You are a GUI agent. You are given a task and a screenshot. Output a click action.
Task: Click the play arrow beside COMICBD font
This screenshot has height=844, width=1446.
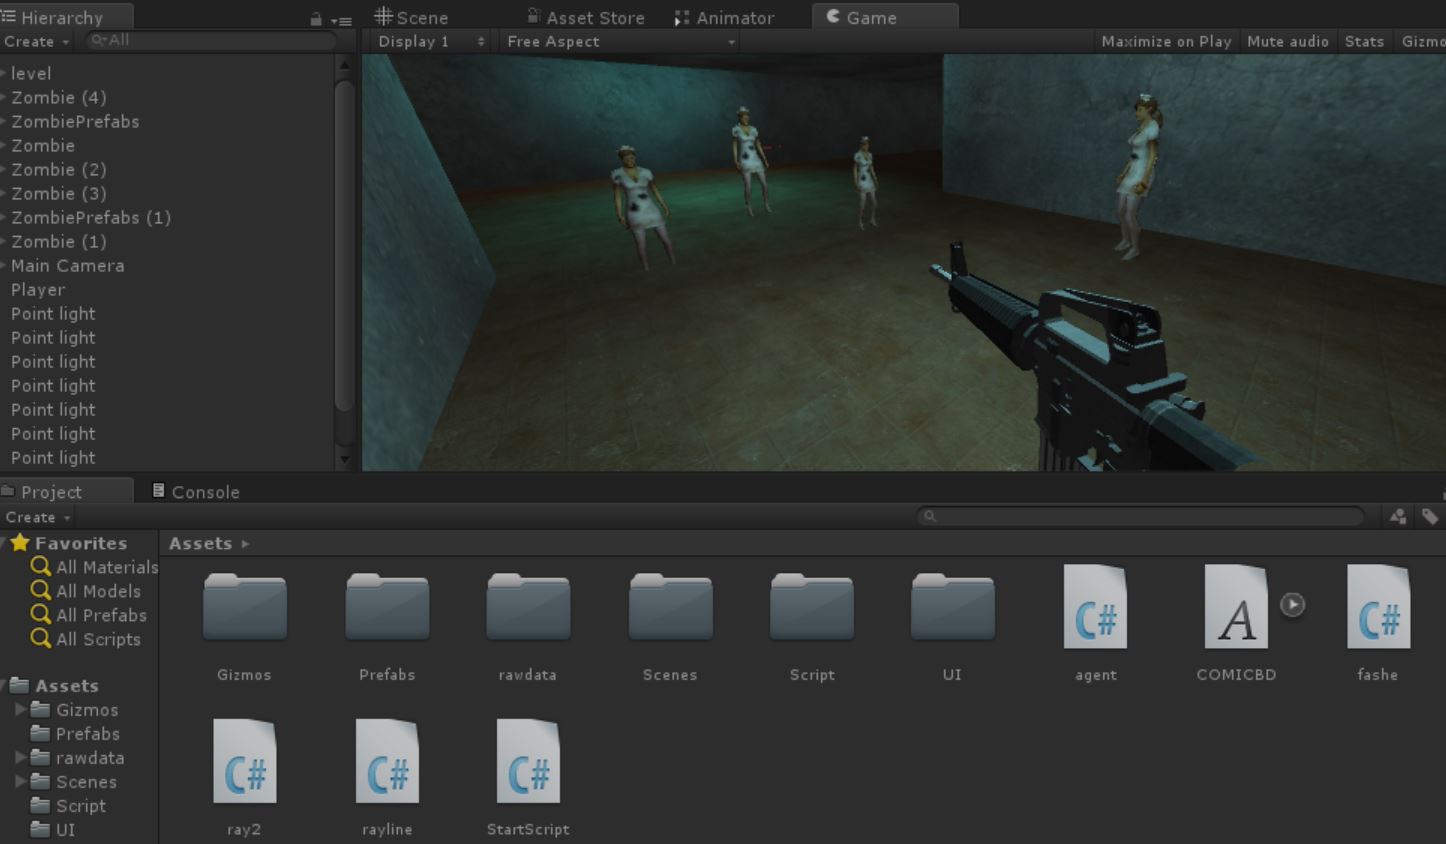(1292, 604)
